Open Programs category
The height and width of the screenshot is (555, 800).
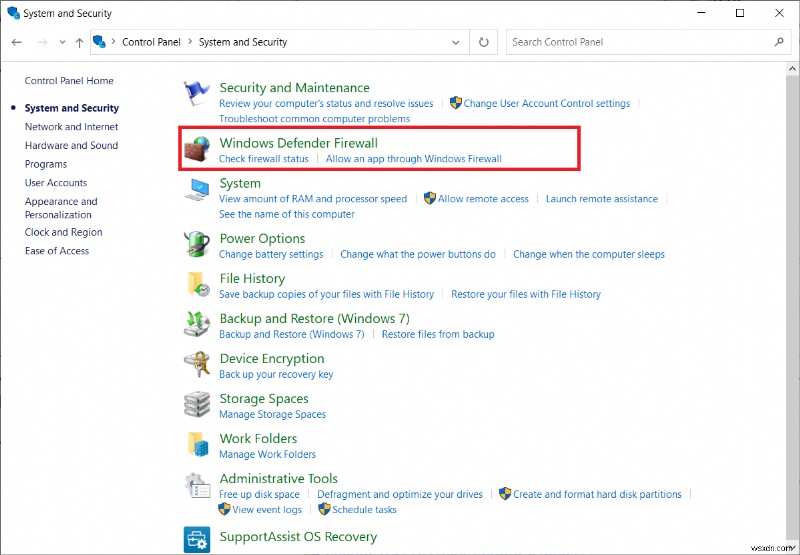(x=46, y=164)
